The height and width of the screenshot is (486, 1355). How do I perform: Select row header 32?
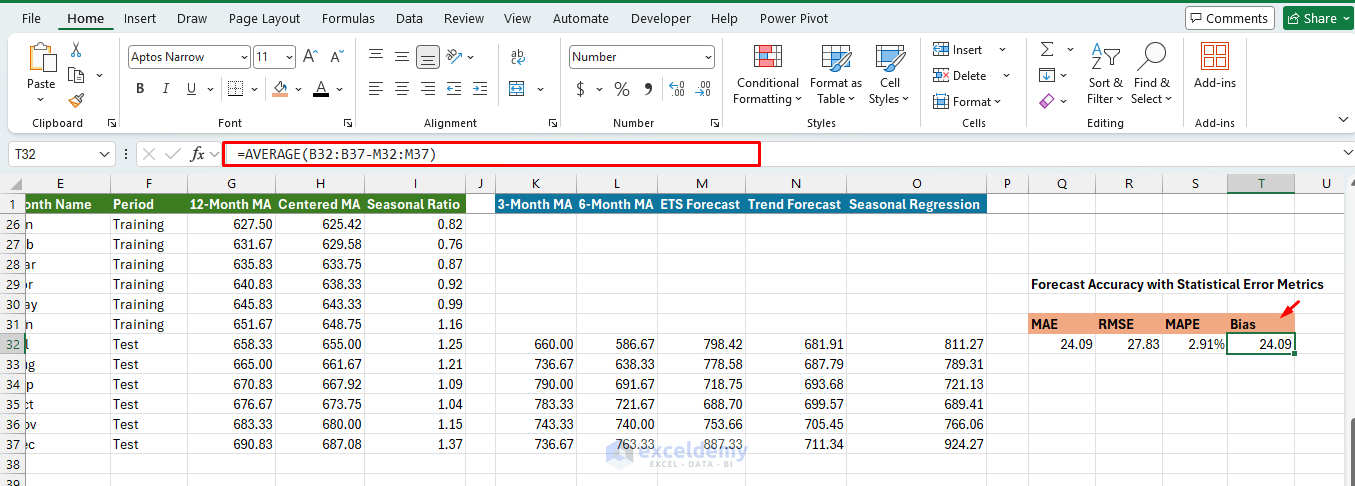click(x=11, y=344)
